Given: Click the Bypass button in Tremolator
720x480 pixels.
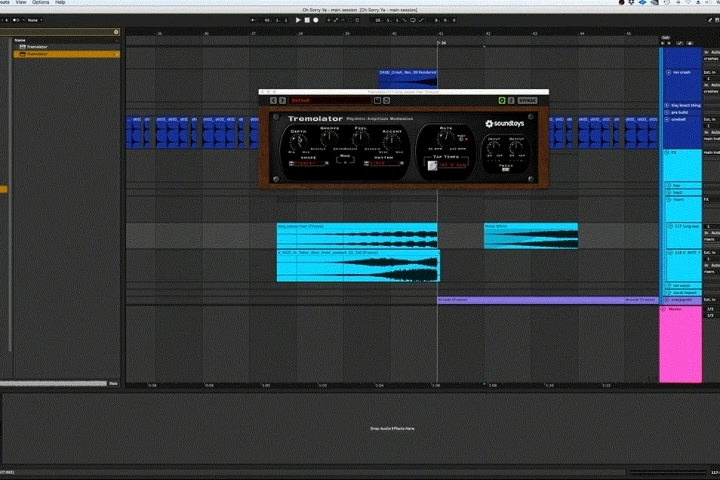Looking at the screenshot, I should coord(527,101).
